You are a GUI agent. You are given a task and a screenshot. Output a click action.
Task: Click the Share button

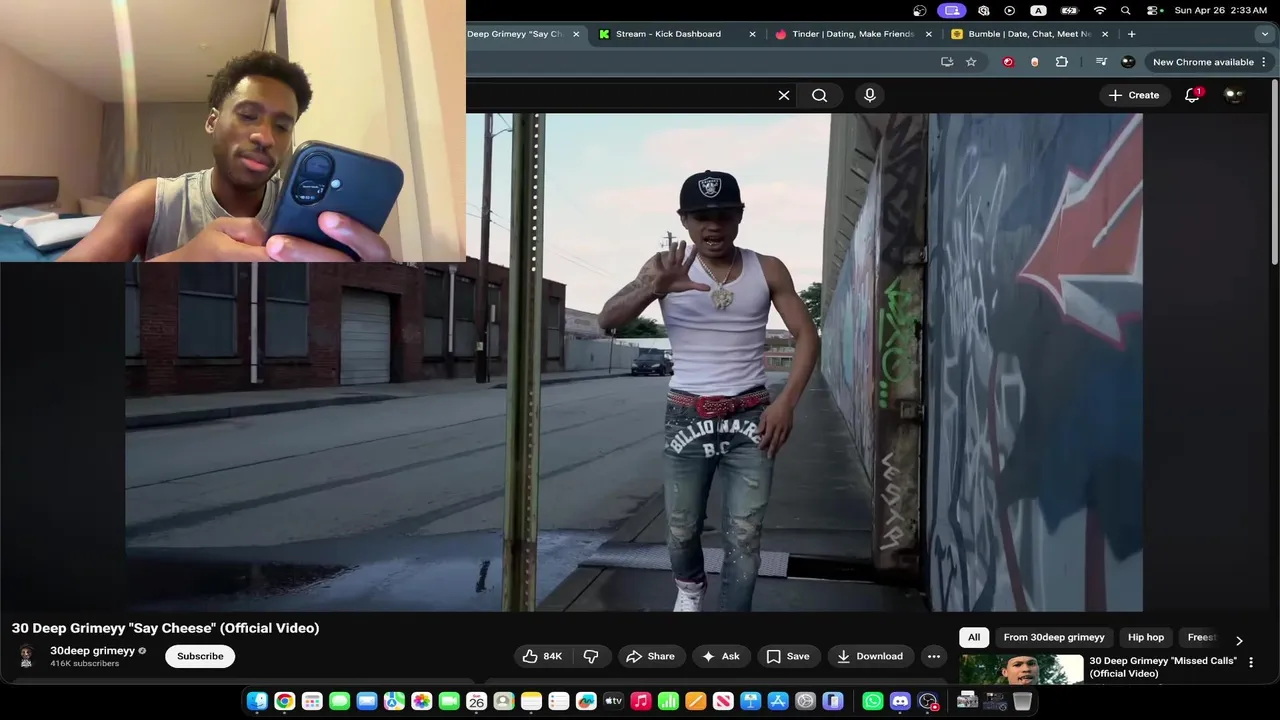(650, 656)
